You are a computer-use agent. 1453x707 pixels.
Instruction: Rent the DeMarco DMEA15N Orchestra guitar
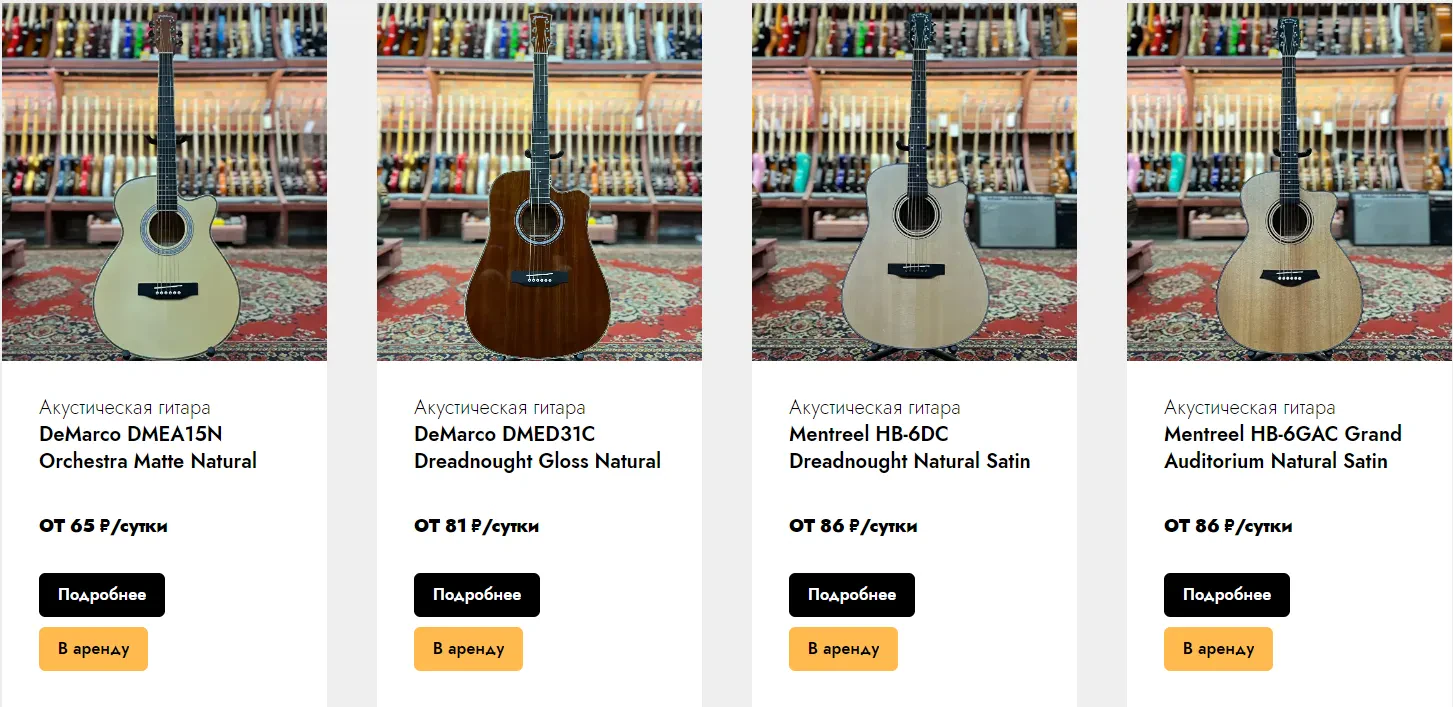tap(93, 649)
